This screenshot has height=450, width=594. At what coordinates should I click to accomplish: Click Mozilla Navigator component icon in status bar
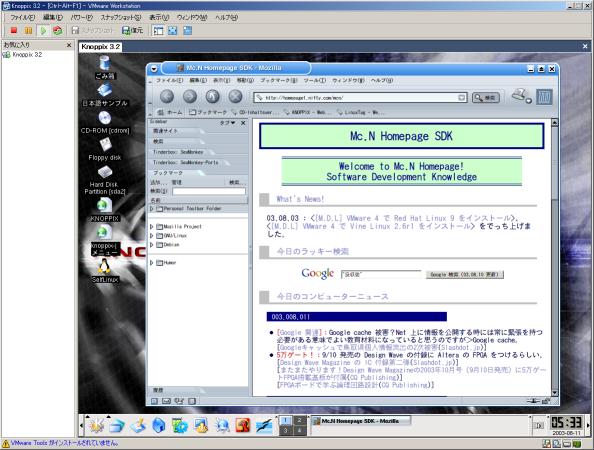click(x=155, y=401)
